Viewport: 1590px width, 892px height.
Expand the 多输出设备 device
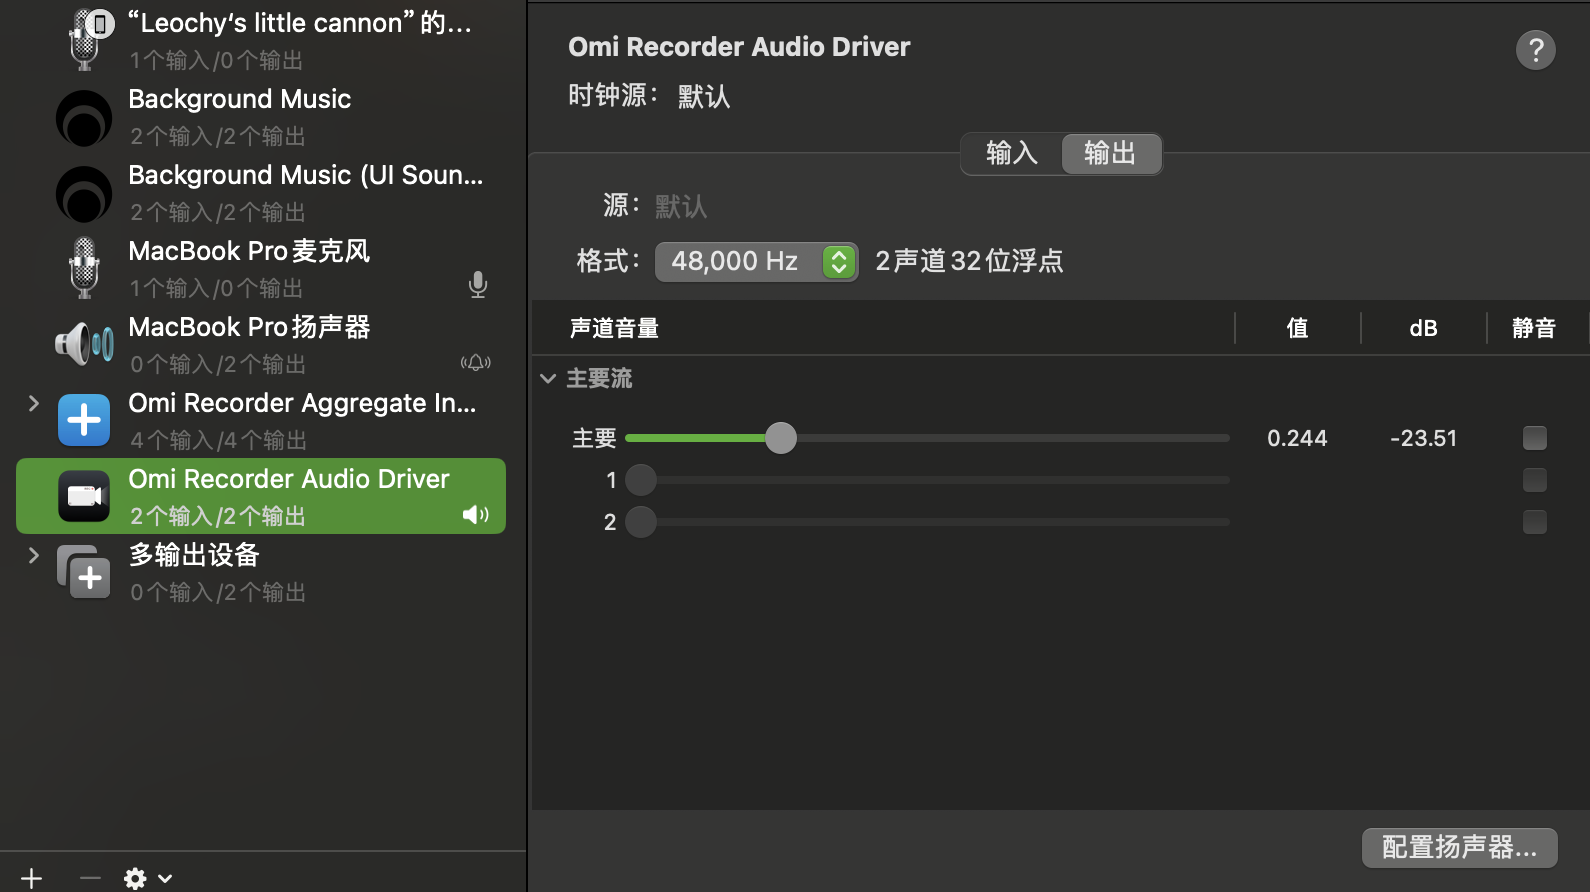34,555
